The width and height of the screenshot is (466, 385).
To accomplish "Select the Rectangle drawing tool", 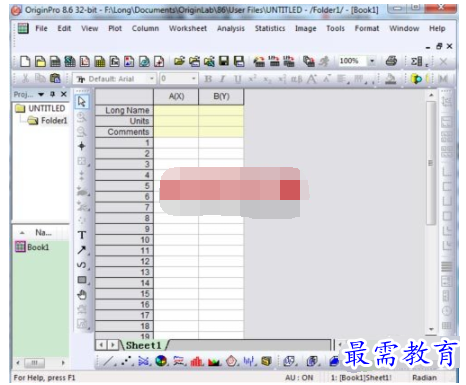I will (82, 280).
